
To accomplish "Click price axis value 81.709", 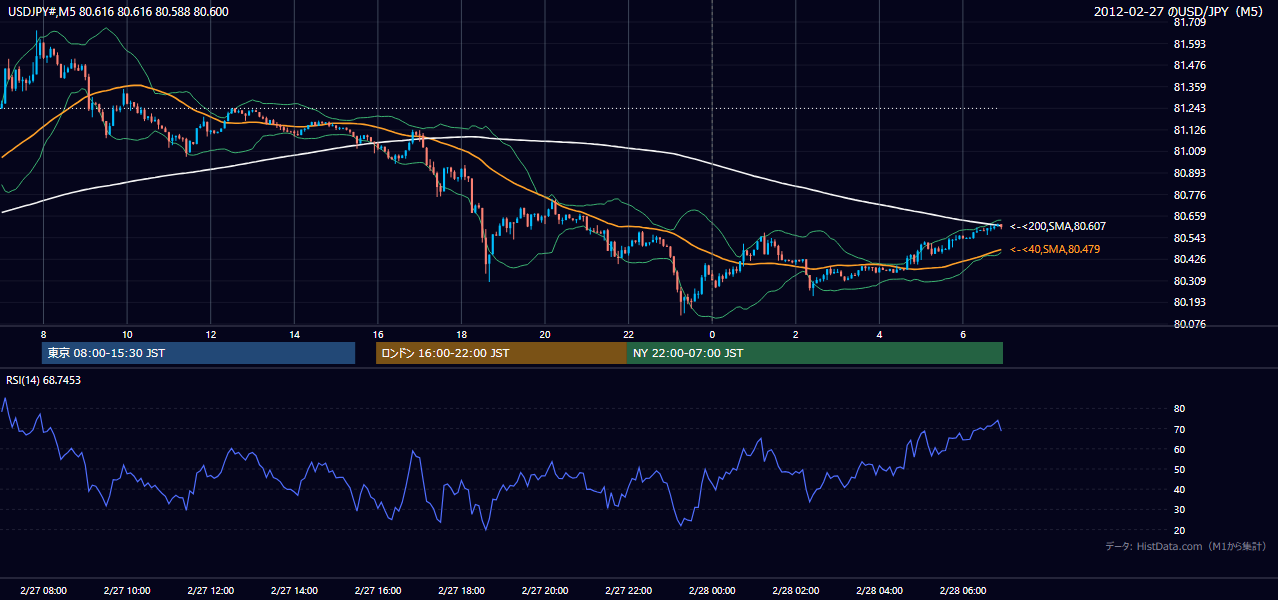I will [x=1190, y=22].
